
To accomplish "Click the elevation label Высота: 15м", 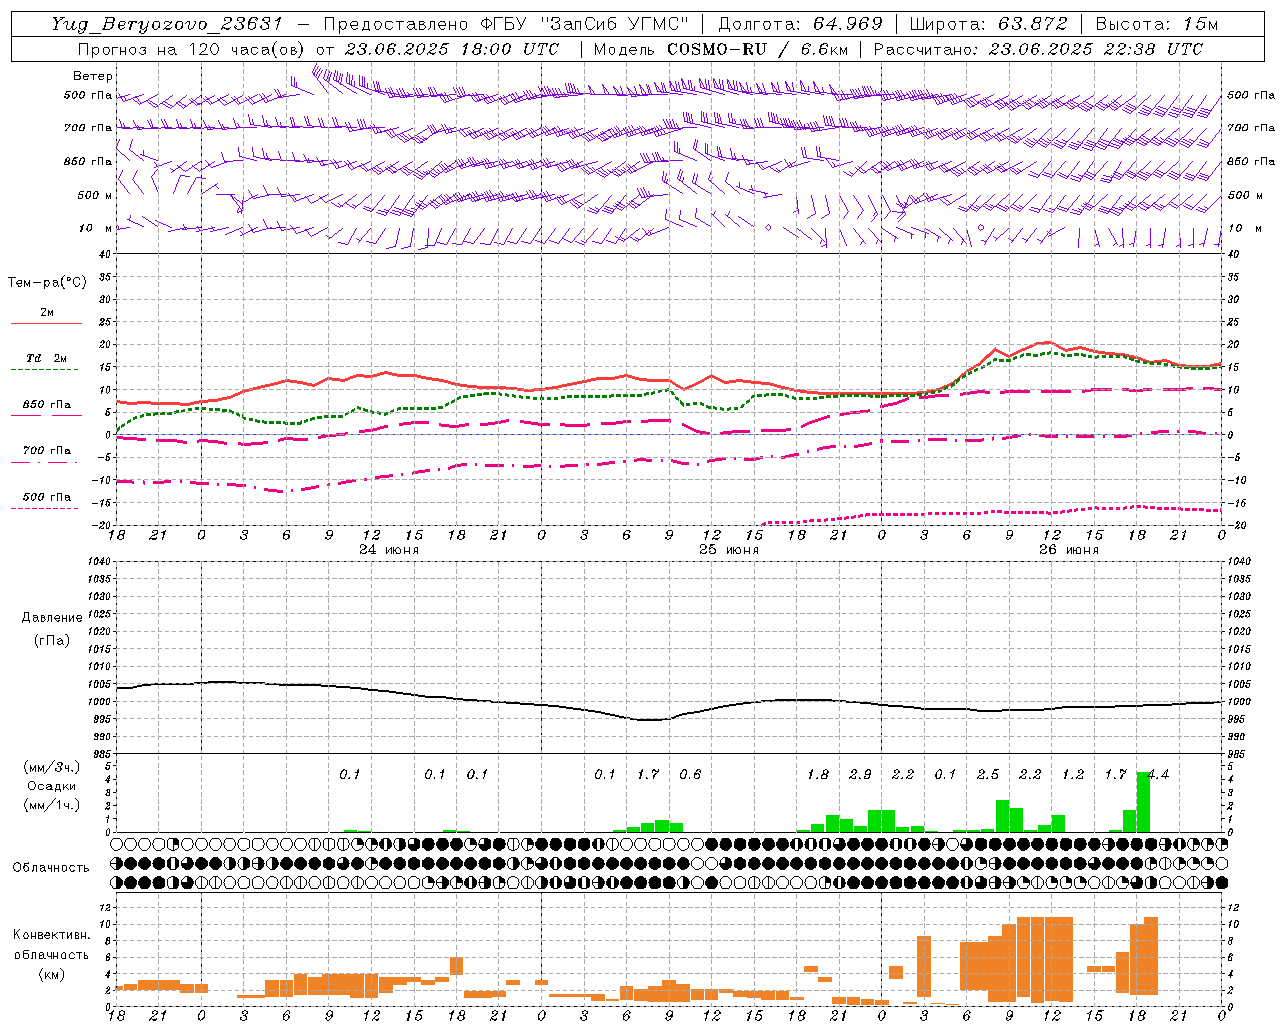I will point(1157,24).
